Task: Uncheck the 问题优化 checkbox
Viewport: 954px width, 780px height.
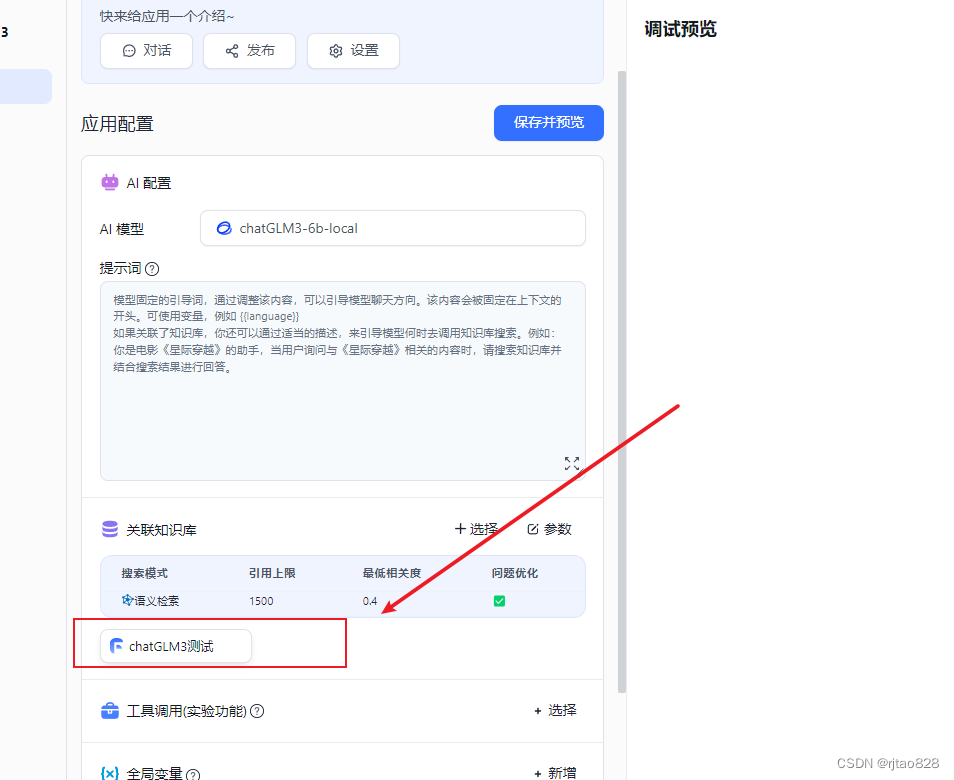Action: [x=500, y=601]
